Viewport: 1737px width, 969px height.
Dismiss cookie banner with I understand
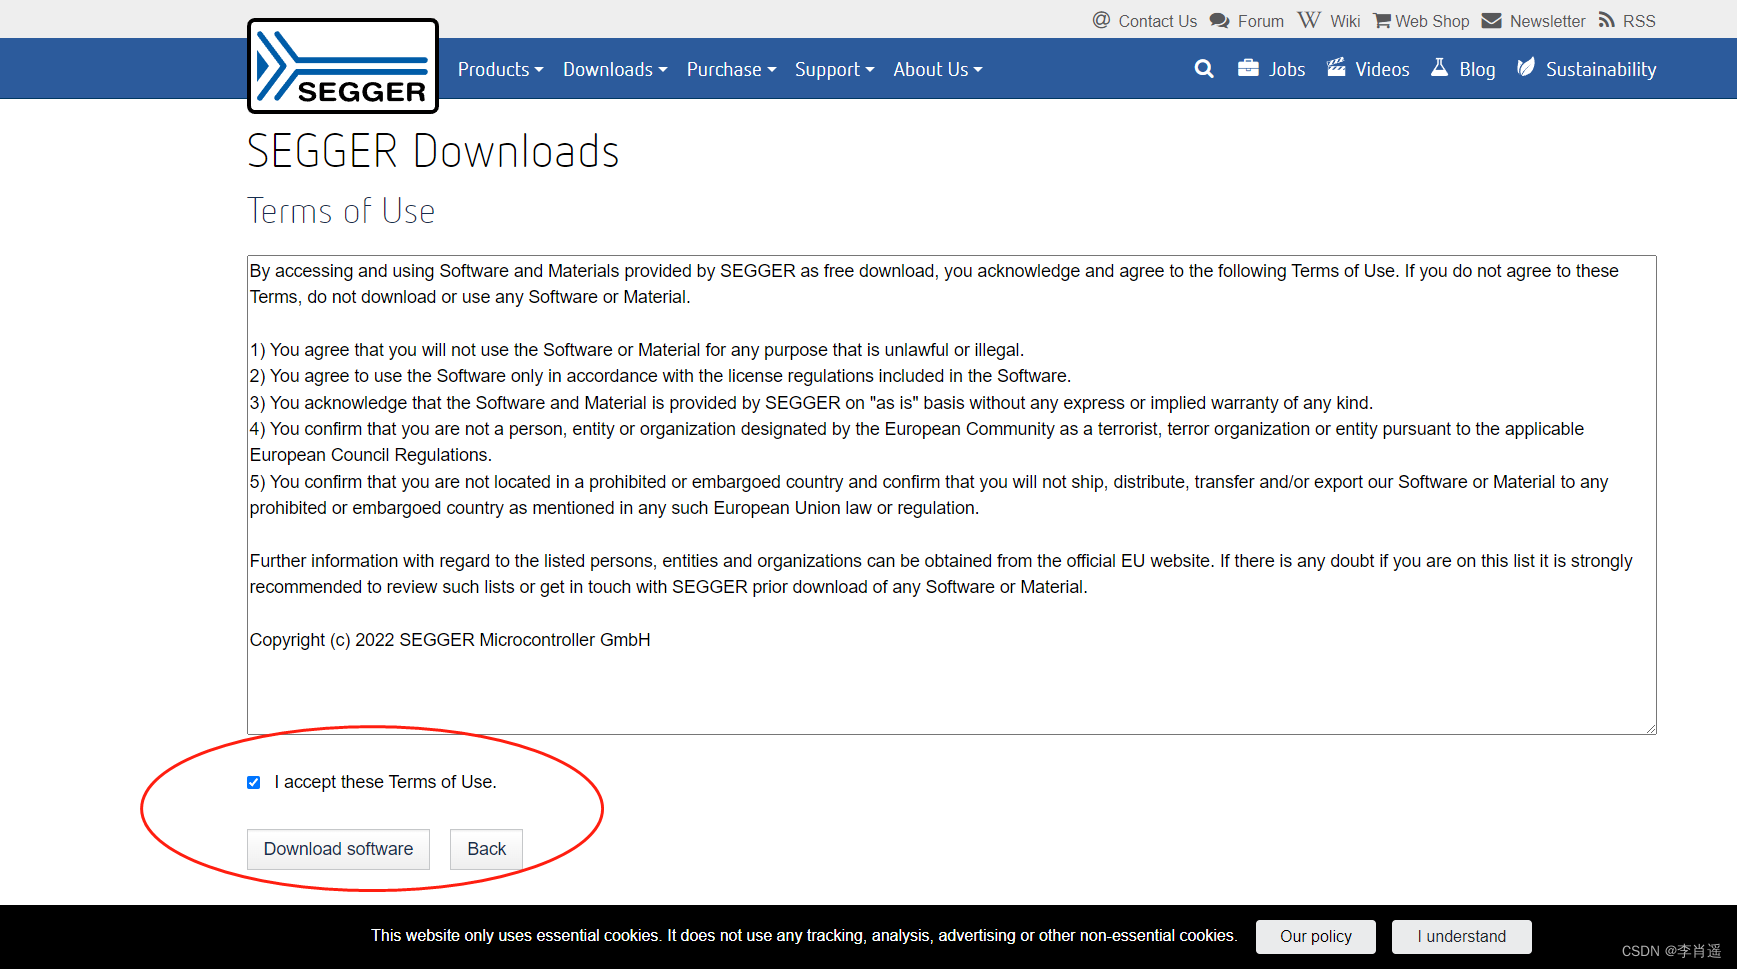pos(1461,937)
